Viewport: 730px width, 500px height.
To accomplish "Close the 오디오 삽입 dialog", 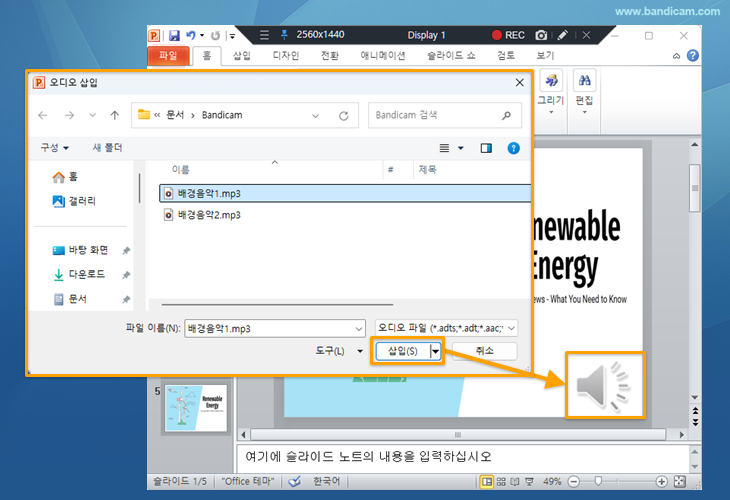I will point(520,82).
